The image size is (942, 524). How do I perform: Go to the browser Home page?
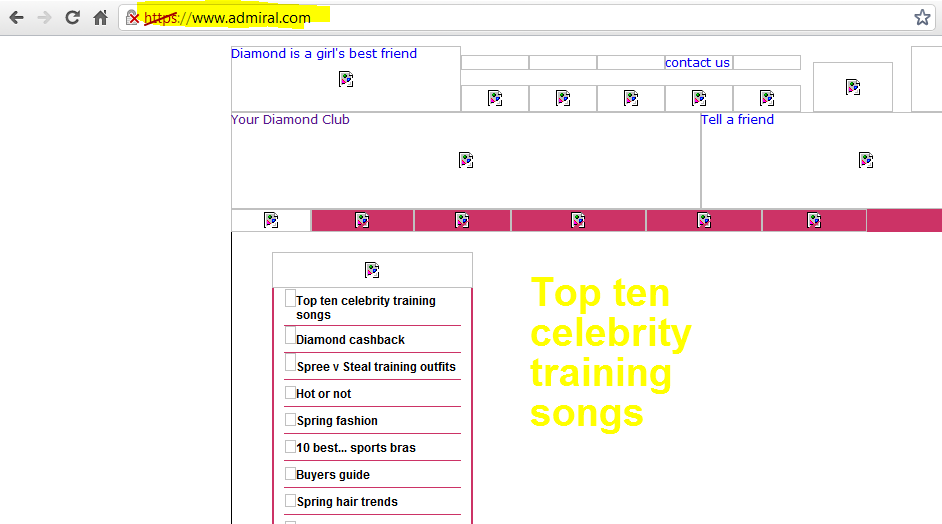coord(100,18)
